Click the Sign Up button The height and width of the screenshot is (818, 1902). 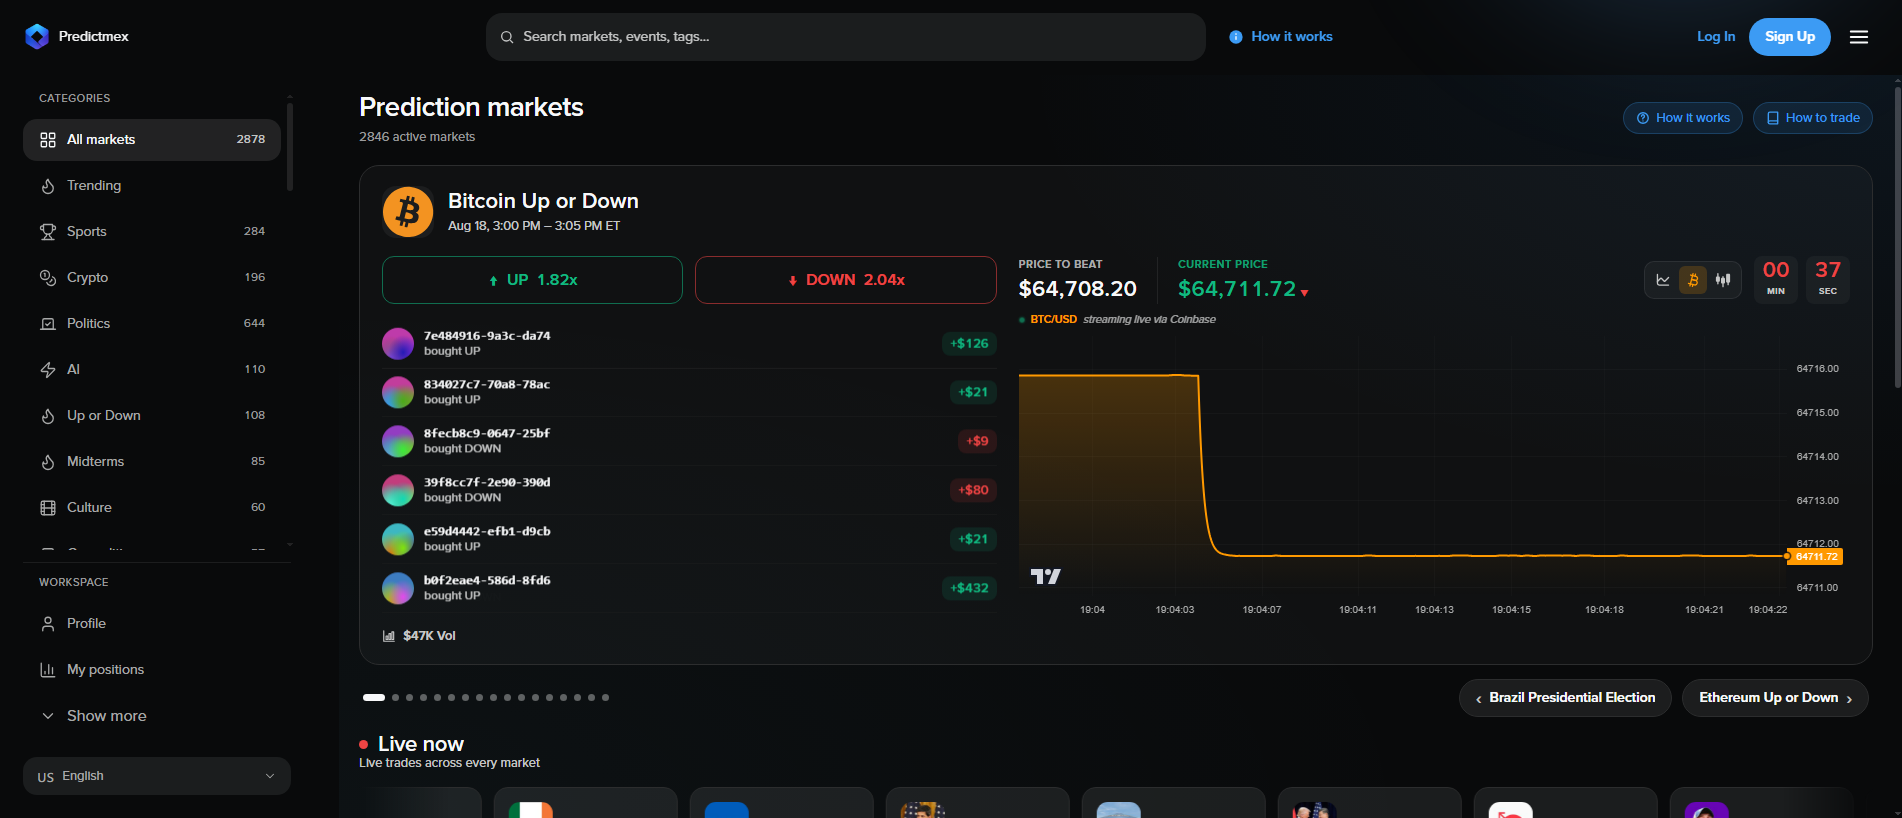(x=1790, y=37)
